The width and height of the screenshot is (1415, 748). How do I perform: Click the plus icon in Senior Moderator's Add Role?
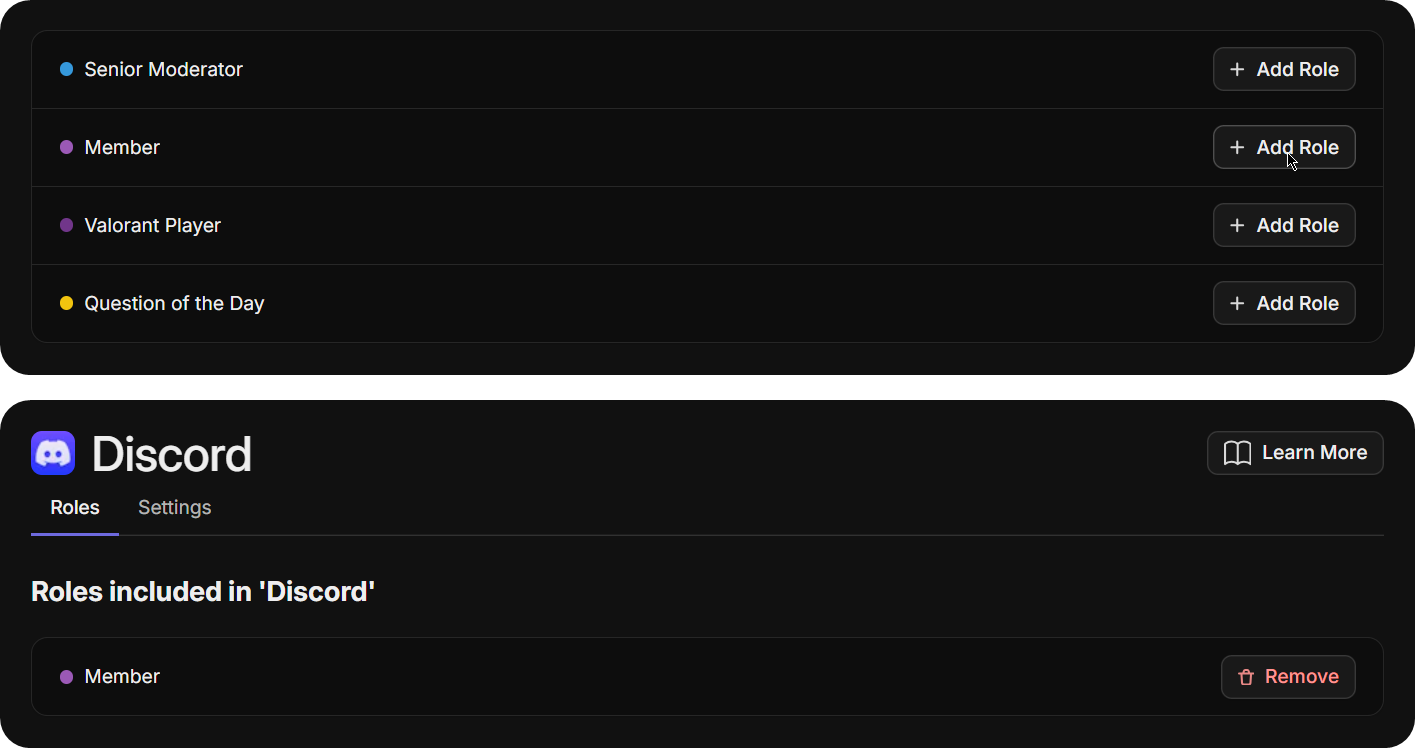pos(1237,69)
